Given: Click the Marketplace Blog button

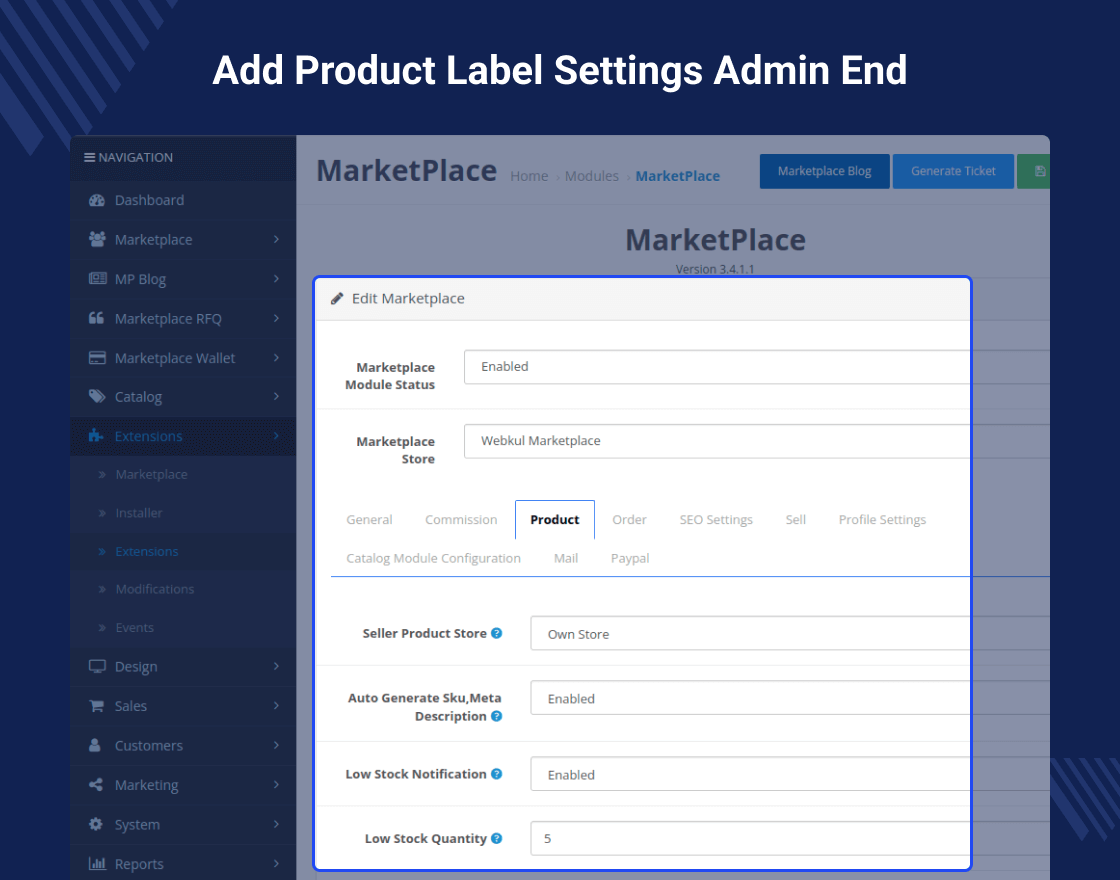Looking at the screenshot, I should pyautogui.click(x=825, y=171).
